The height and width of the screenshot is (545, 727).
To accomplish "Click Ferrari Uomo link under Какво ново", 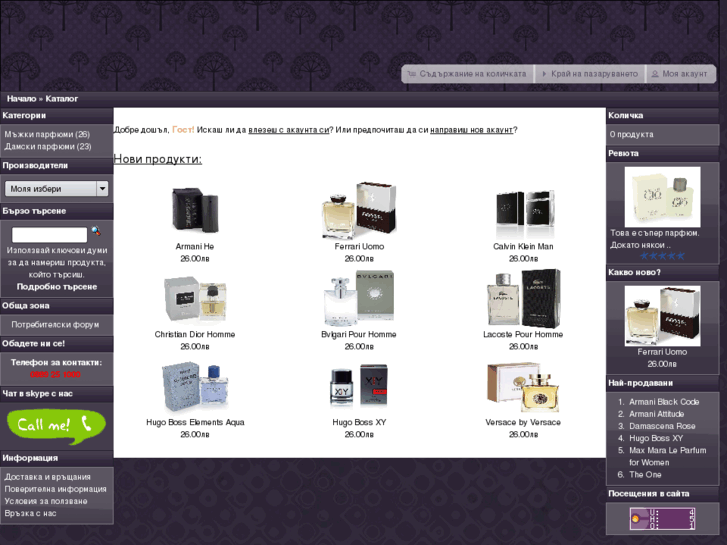I will click(662, 352).
